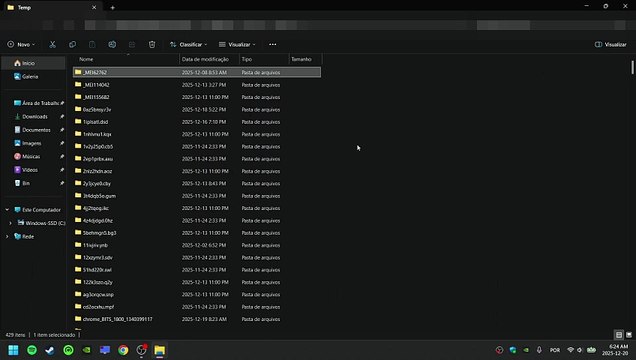The width and height of the screenshot is (636, 360).
Task: Sort by the Nome column header
Action: [x=126, y=59]
